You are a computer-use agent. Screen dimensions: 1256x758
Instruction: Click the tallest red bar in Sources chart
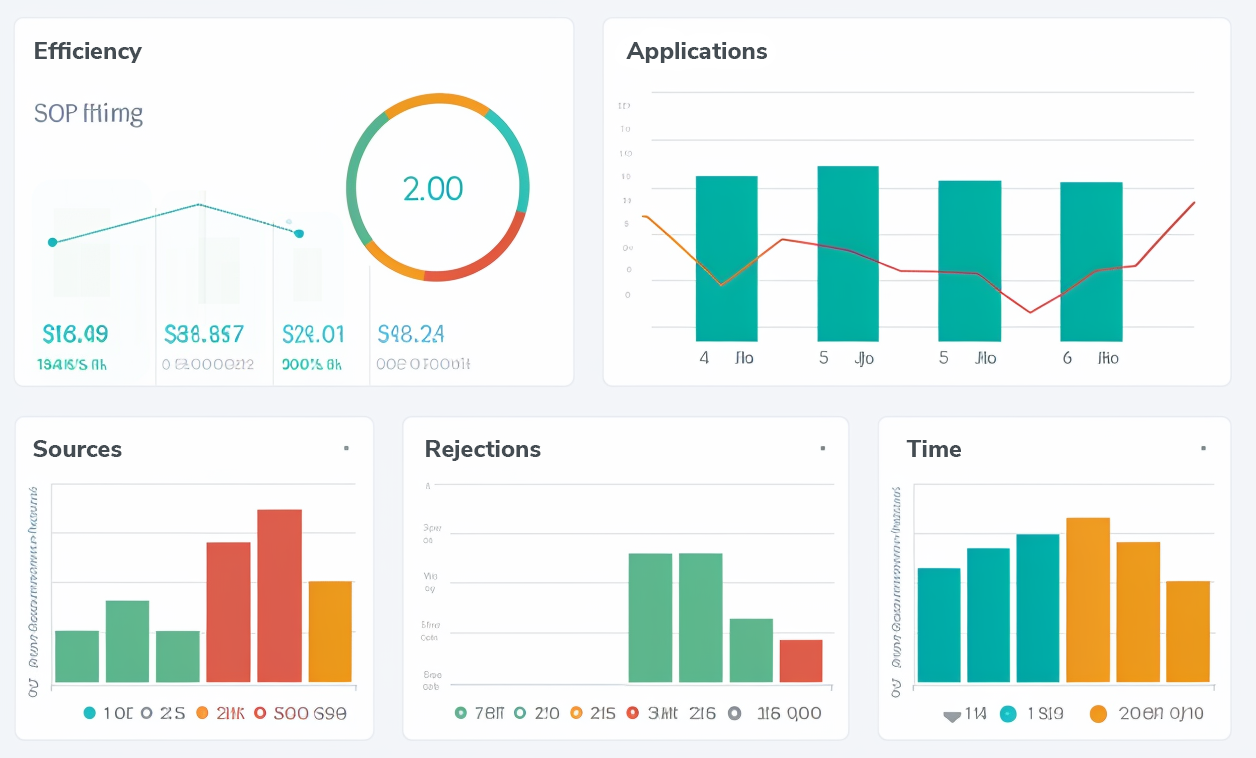280,596
